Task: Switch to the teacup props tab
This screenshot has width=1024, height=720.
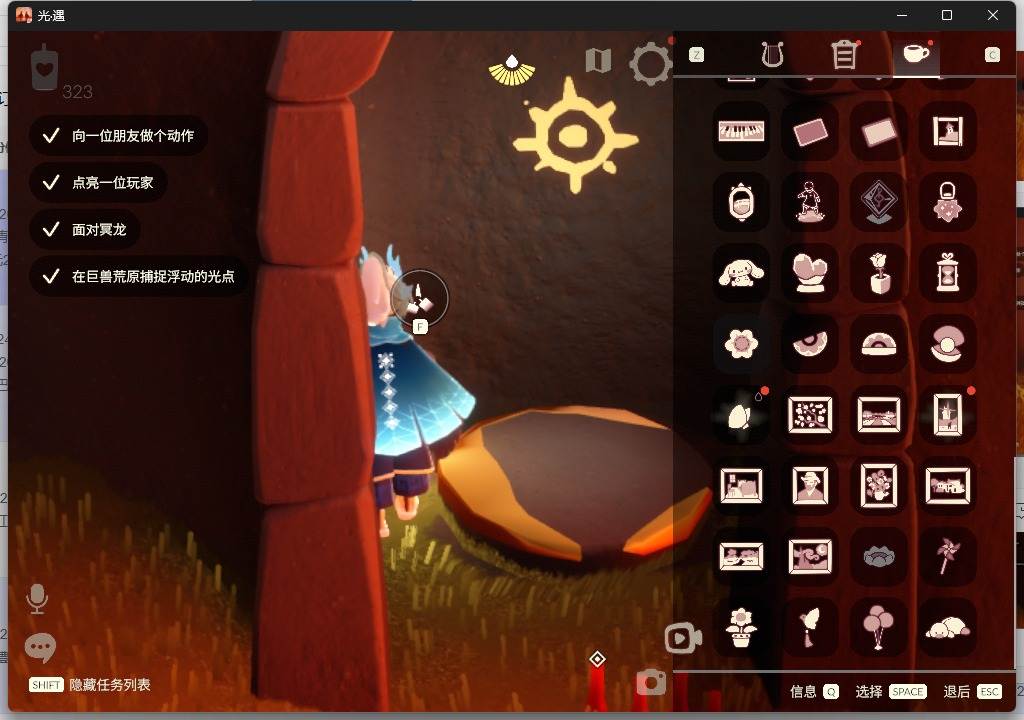Action: pyautogui.click(x=916, y=54)
